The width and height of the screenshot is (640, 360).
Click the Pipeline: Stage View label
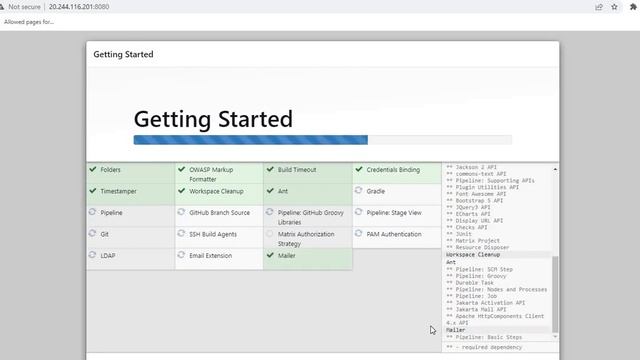pyautogui.click(x=394, y=213)
